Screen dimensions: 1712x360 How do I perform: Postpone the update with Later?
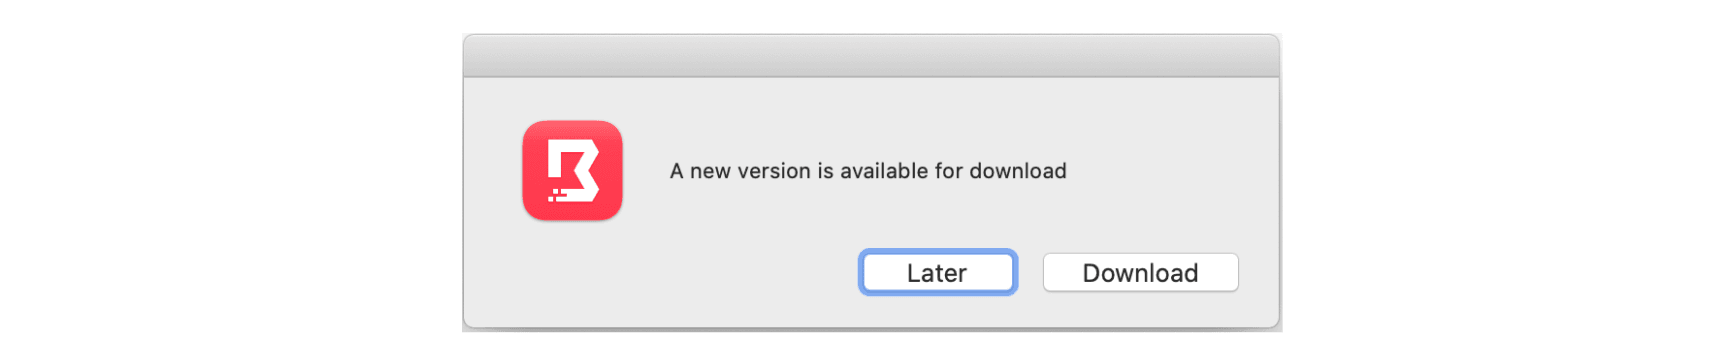tap(937, 272)
